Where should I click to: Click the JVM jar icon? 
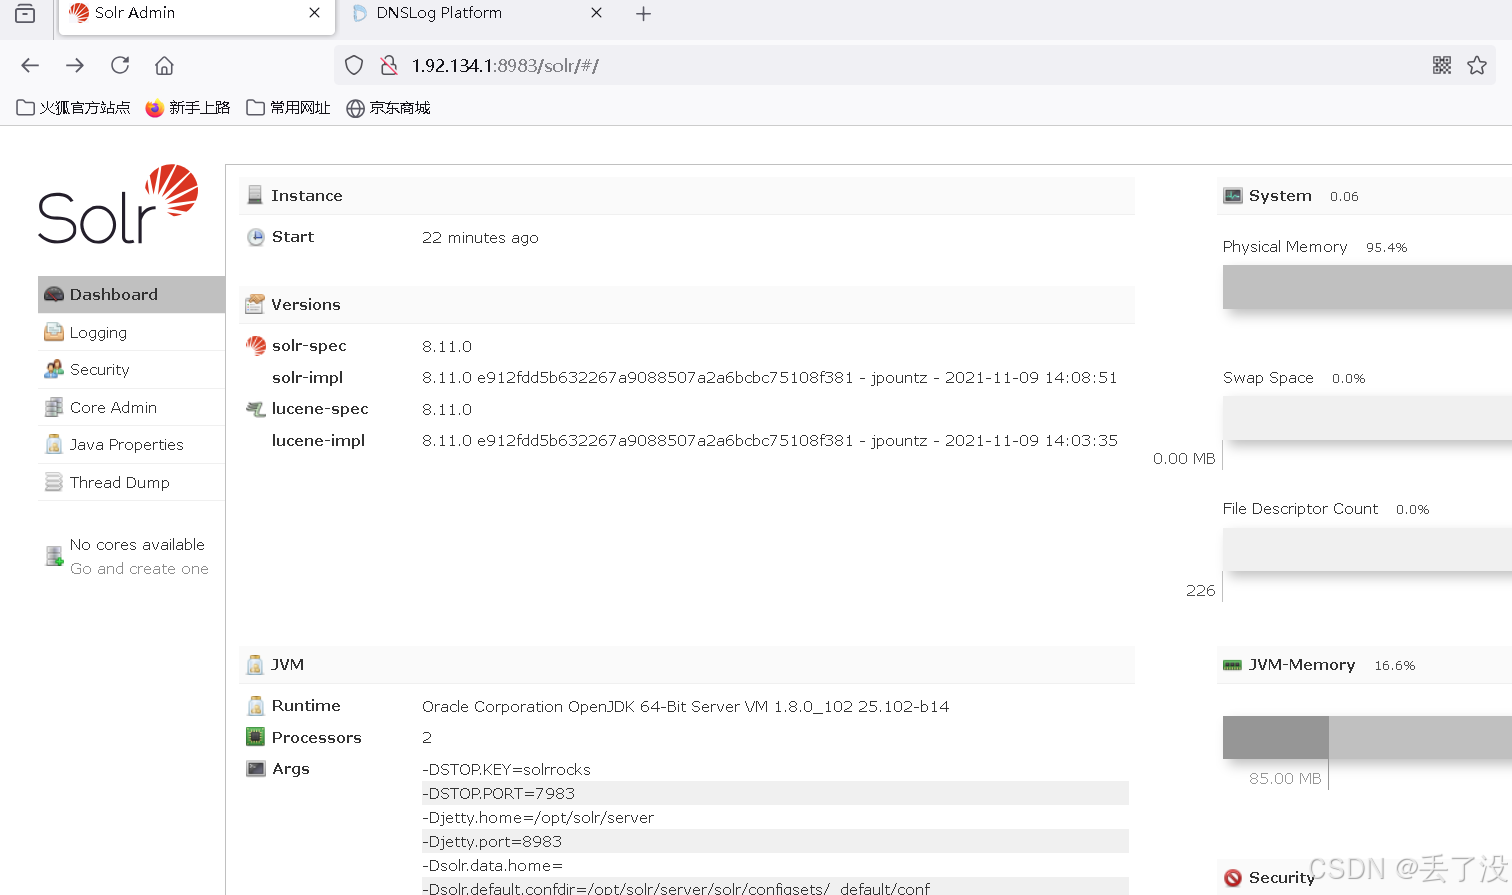point(255,664)
